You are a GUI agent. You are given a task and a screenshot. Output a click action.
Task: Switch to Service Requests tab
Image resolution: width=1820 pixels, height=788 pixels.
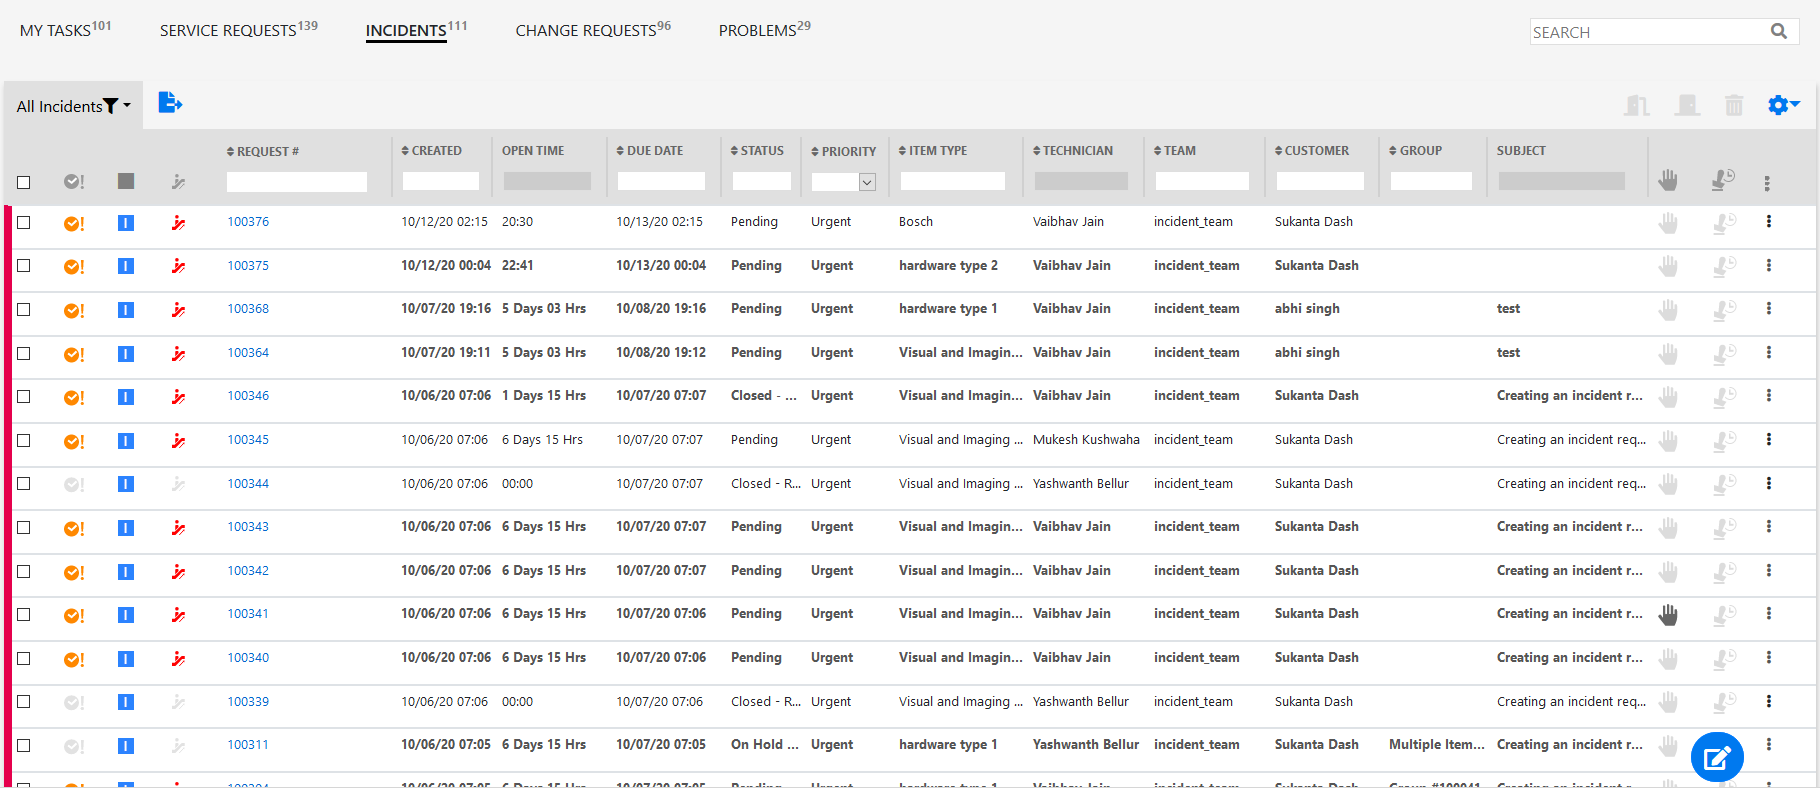tap(239, 29)
